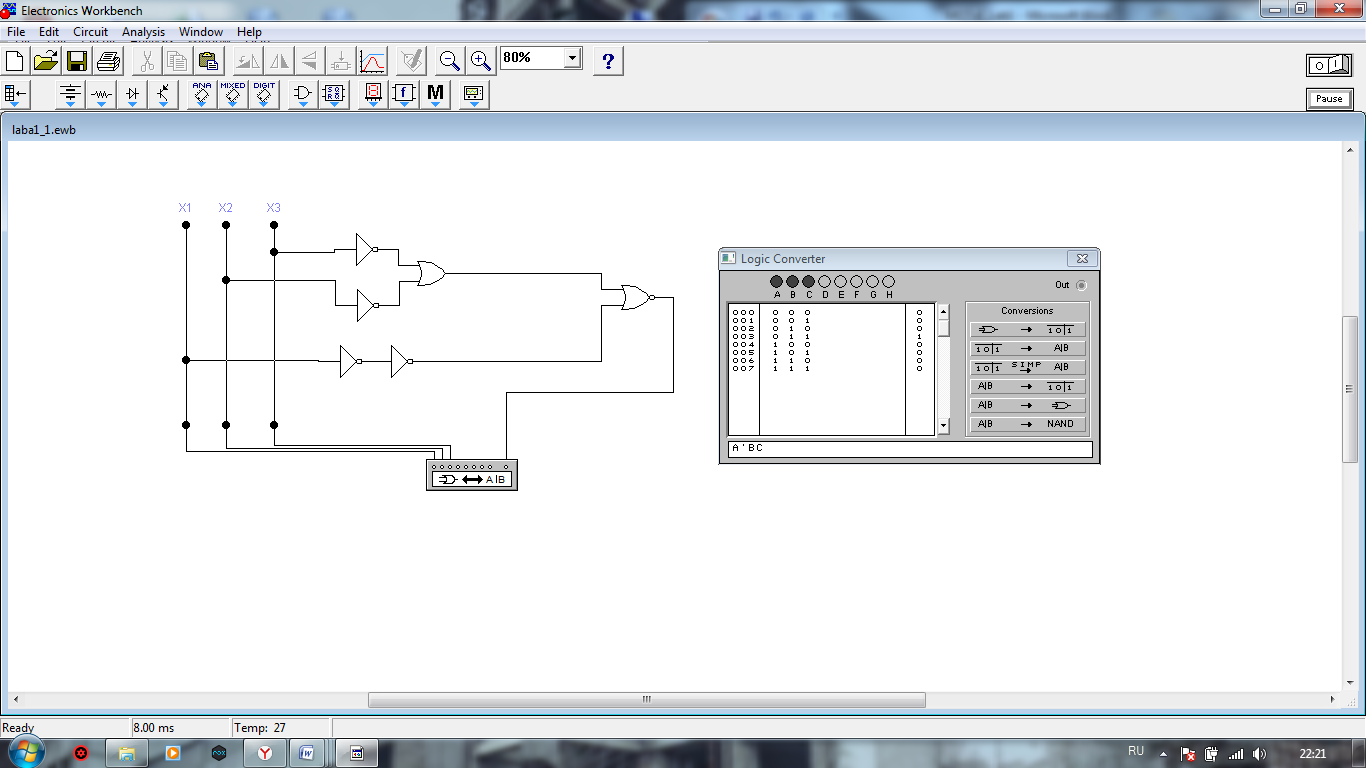Print the circuit
The width and height of the screenshot is (1366, 768).
pyautogui.click(x=108, y=61)
